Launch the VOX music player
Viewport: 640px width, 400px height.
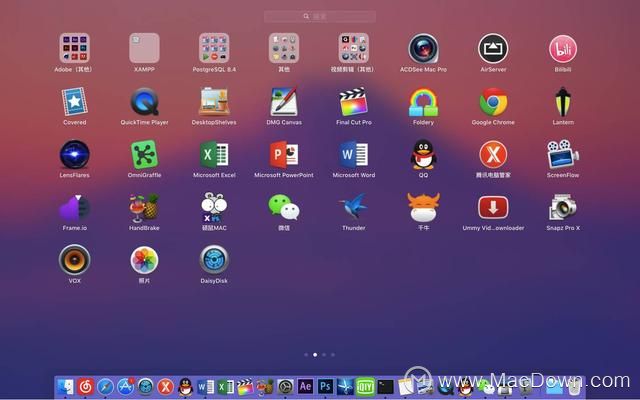(x=74, y=260)
